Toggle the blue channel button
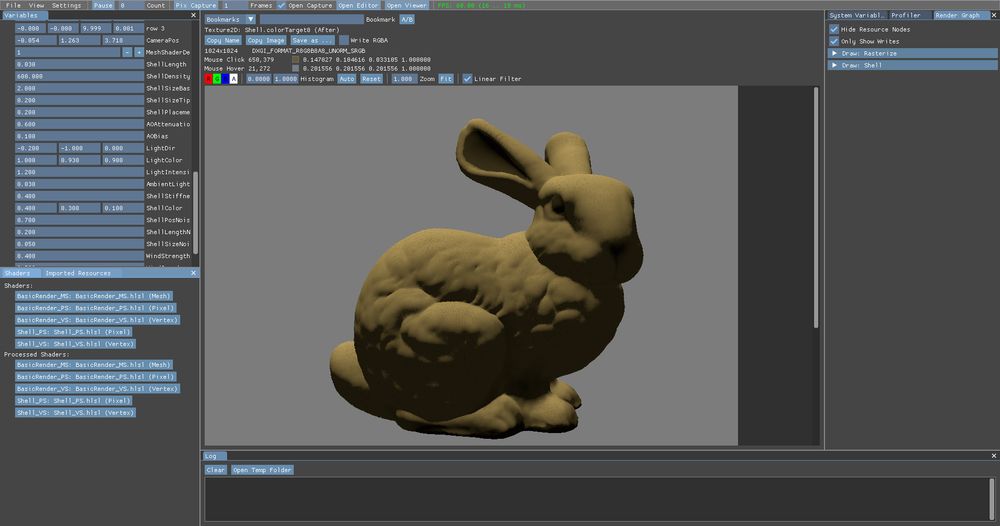This screenshot has height=526, width=1000. (x=225, y=78)
